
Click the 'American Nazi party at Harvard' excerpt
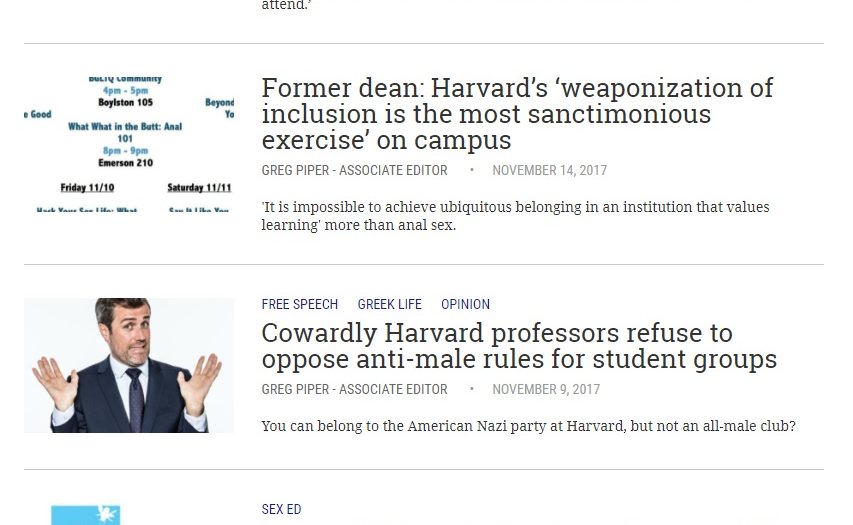(528, 426)
